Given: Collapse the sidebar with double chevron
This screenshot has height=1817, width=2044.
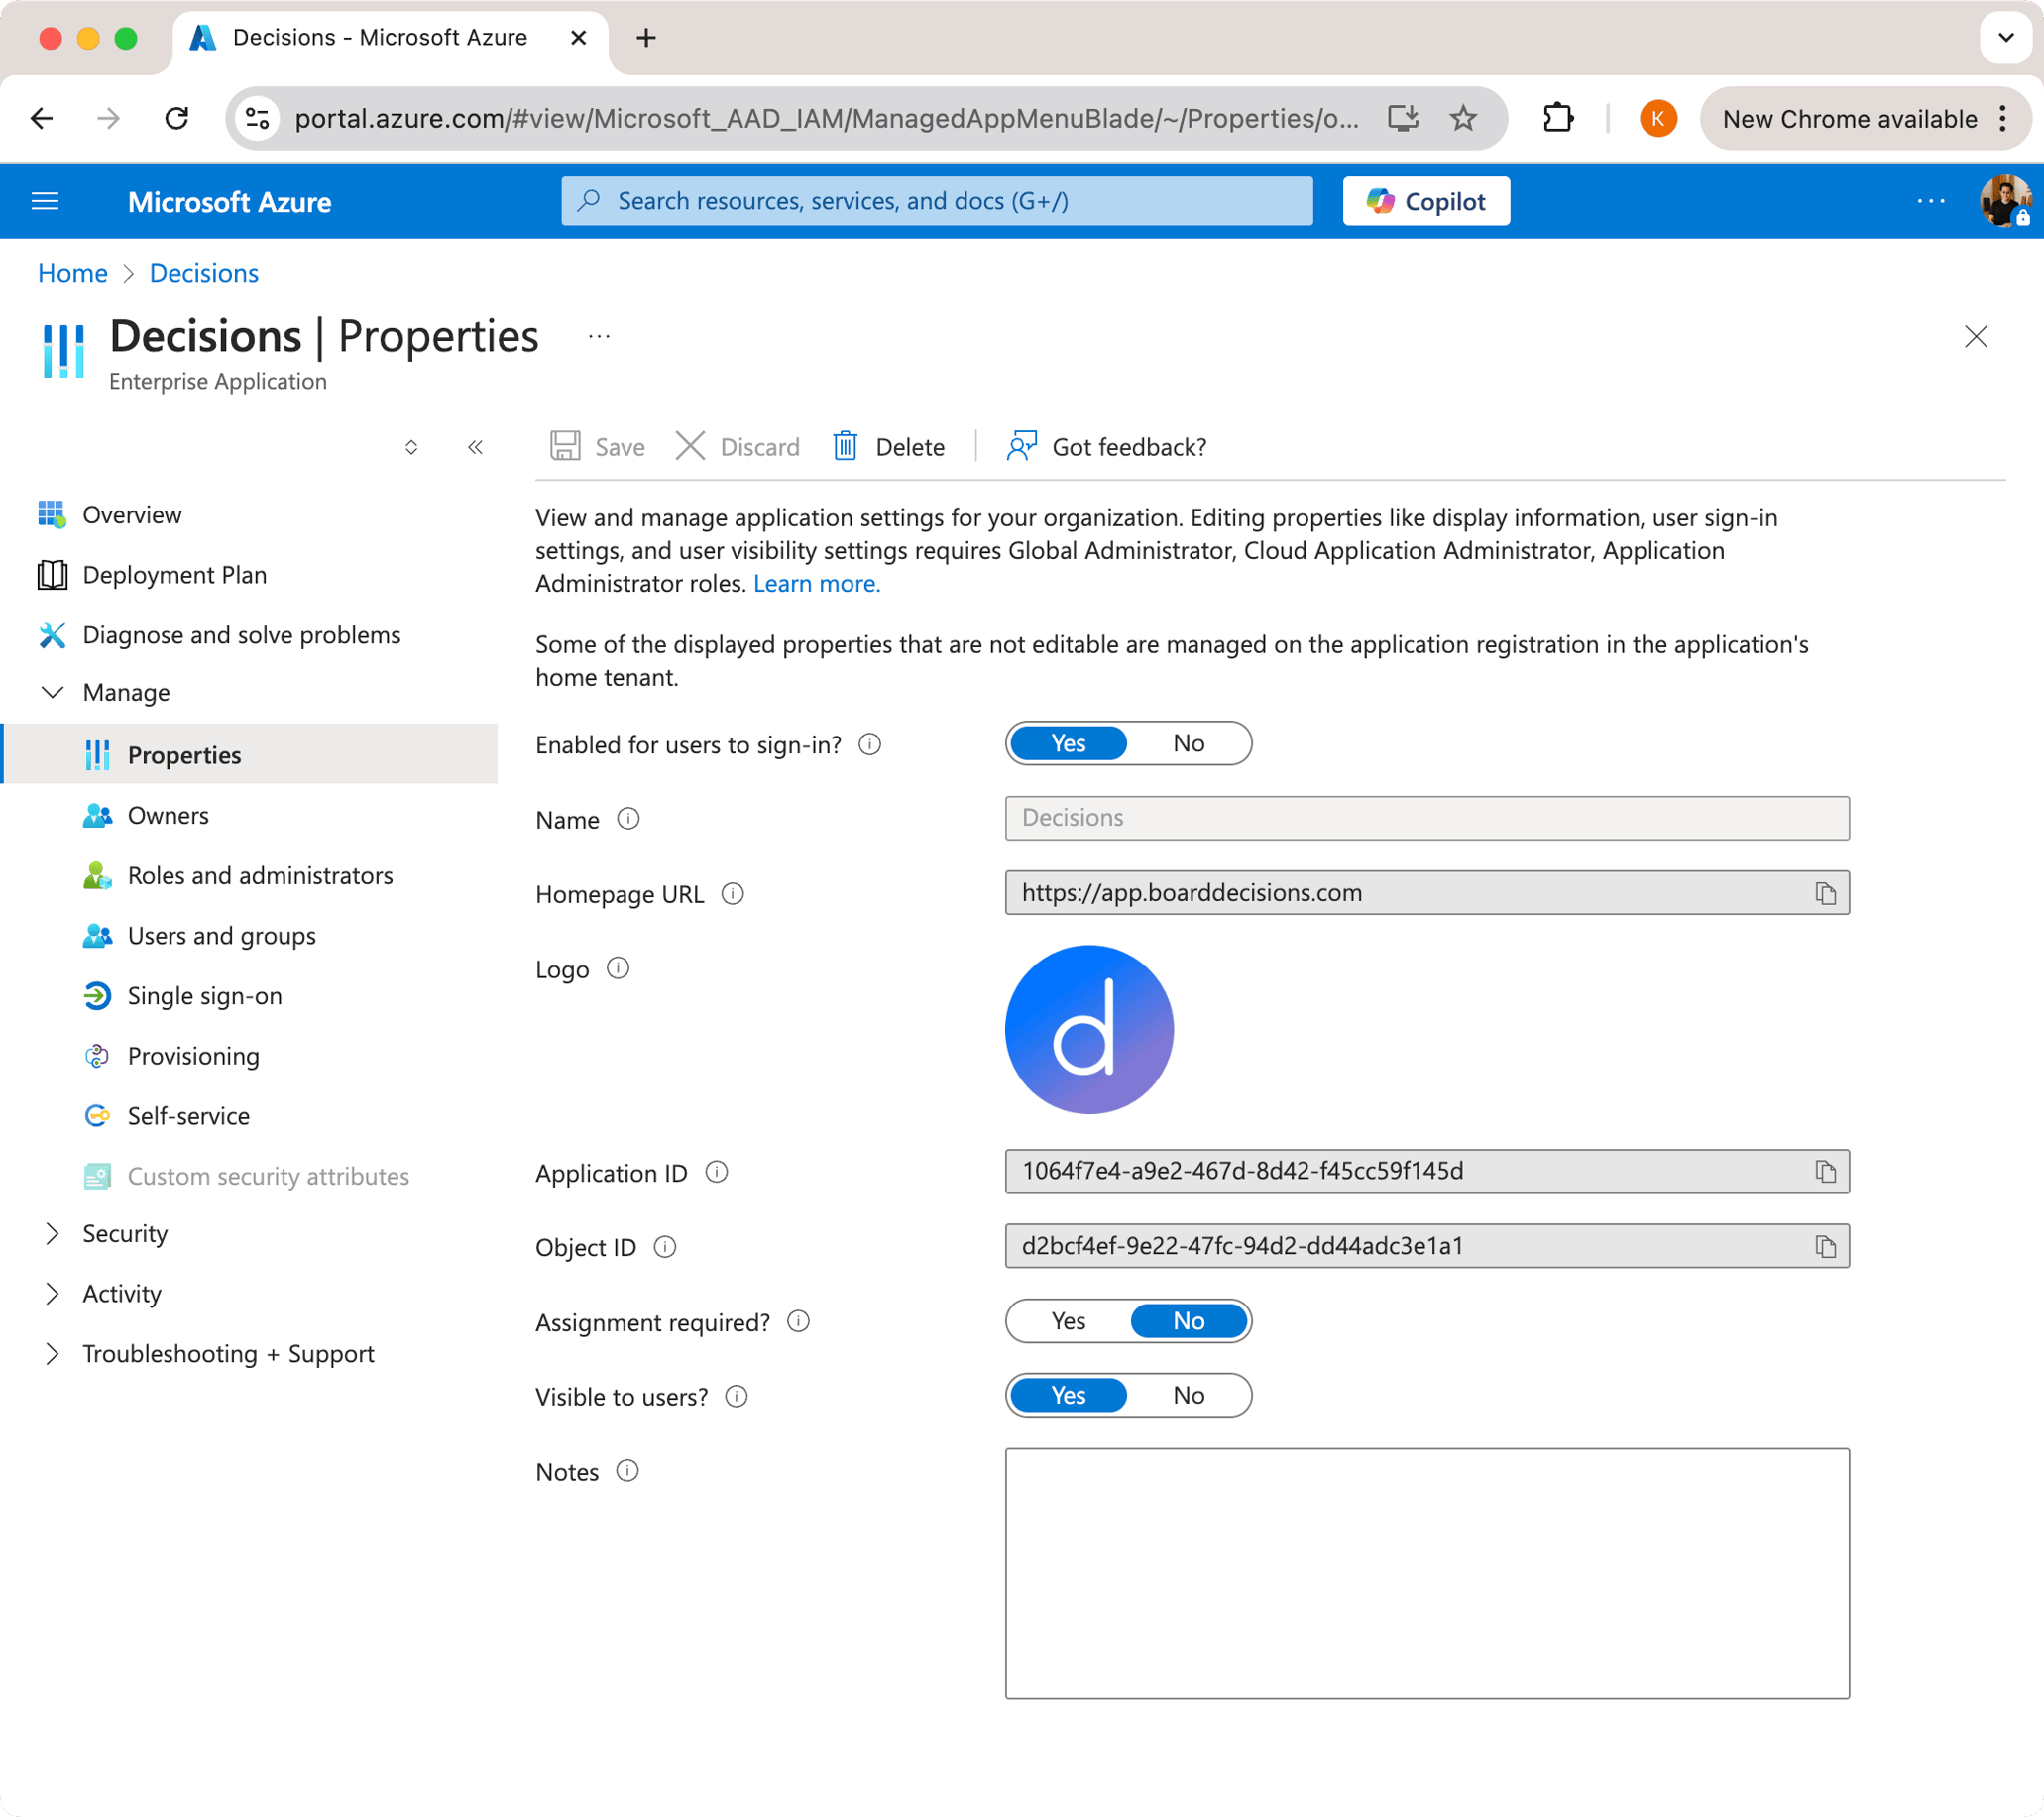Looking at the screenshot, I should pos(475,447).
